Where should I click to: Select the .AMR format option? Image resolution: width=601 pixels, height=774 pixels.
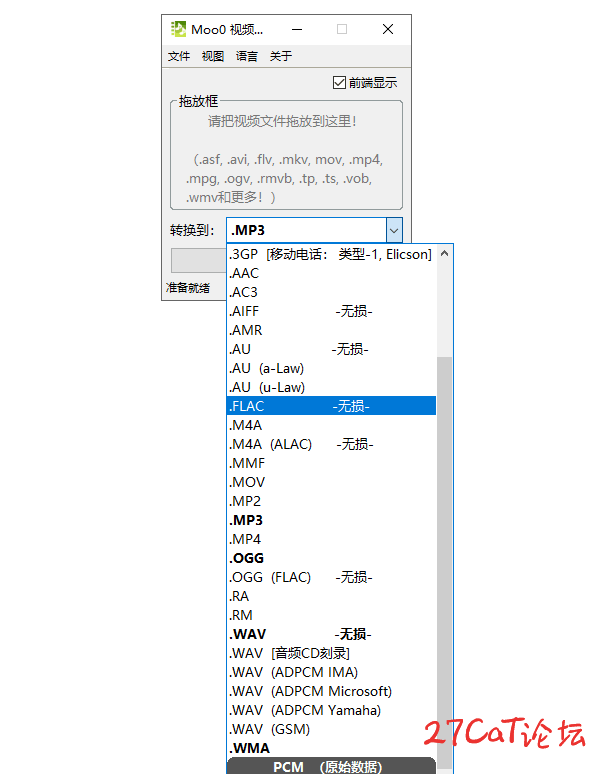coord(331,330)
